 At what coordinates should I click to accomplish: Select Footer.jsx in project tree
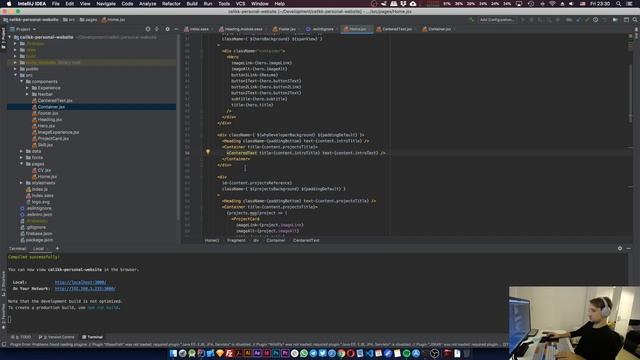[48, 113]
